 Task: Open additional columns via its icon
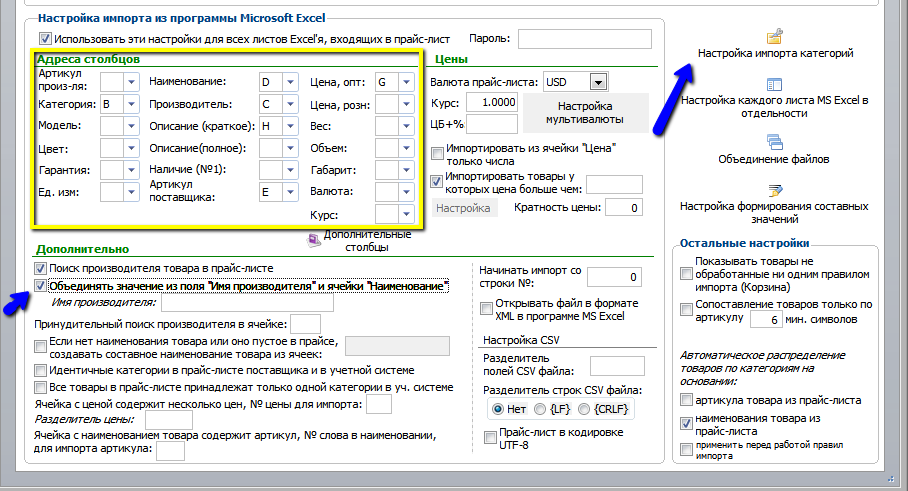click(x=314, y=240)
